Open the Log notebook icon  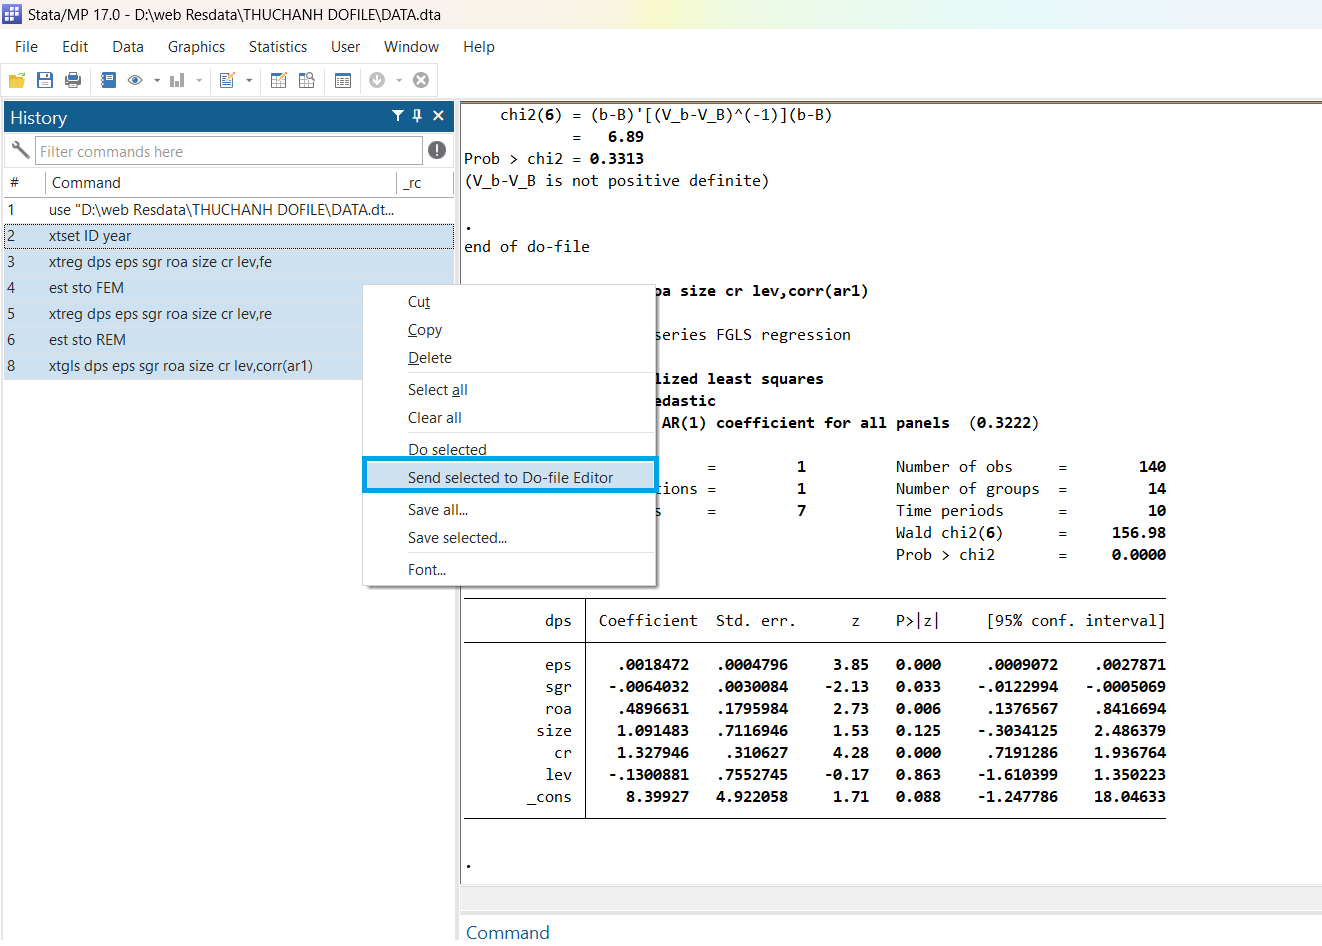(108, 80)
